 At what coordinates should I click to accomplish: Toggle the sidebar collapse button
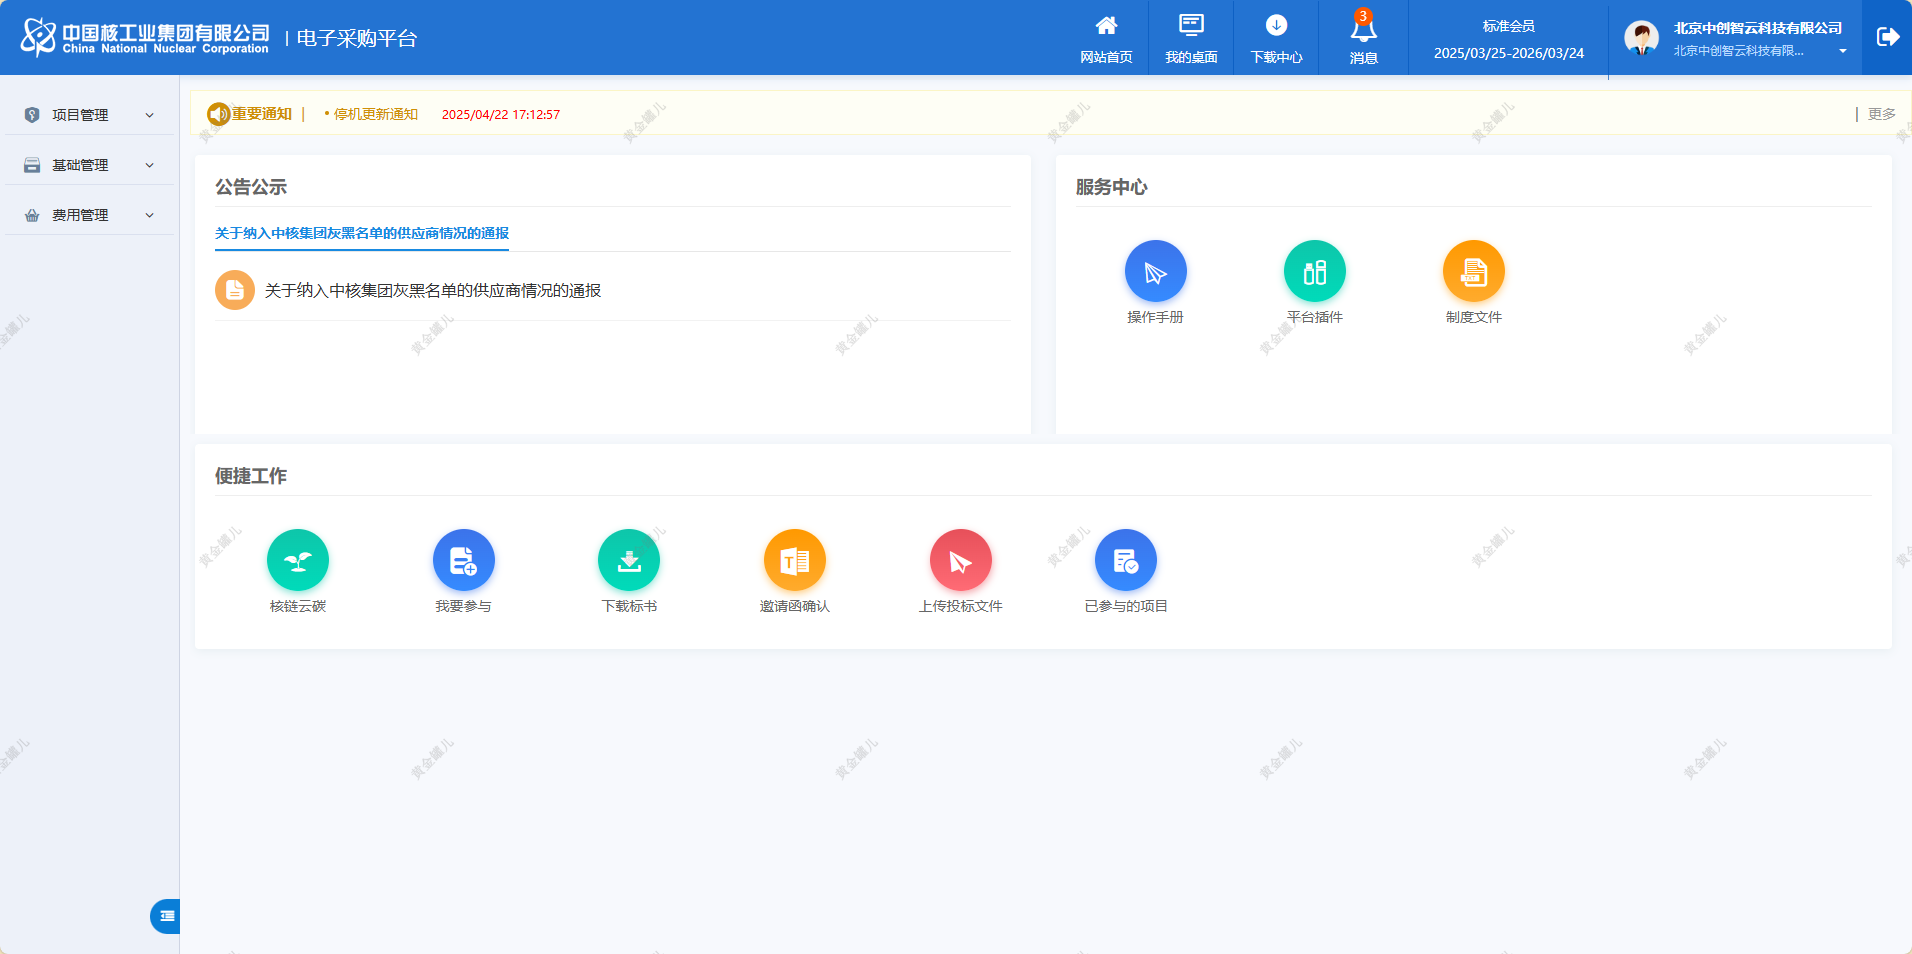click(166, 916)
